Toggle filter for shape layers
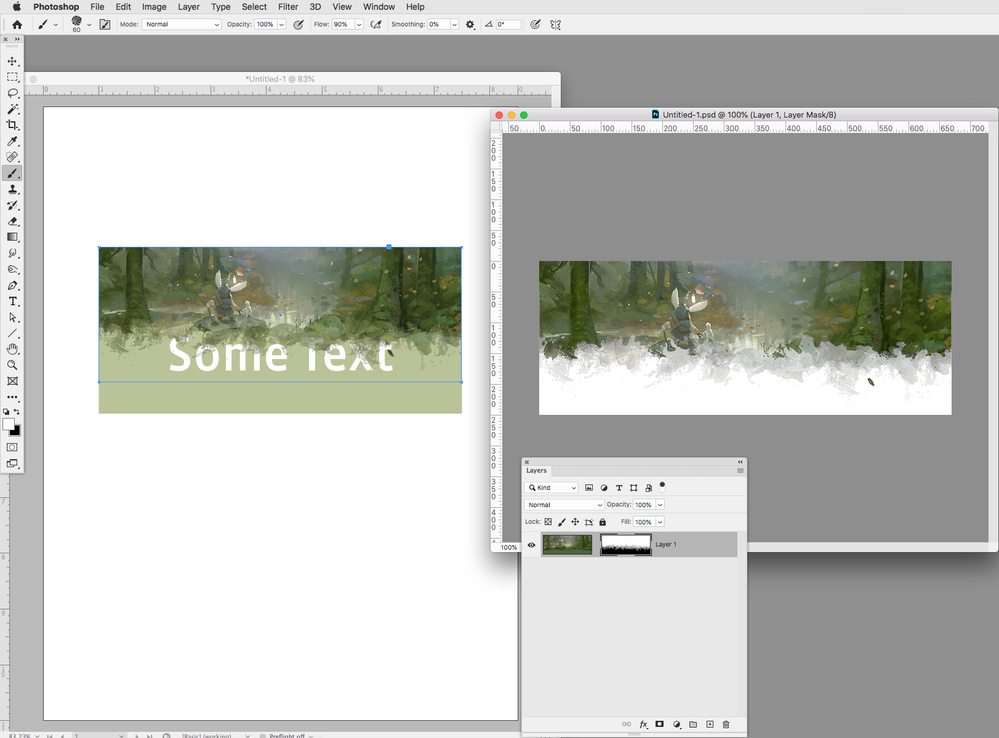The width and height of the screenshot is (999, 738). [633, 488]
